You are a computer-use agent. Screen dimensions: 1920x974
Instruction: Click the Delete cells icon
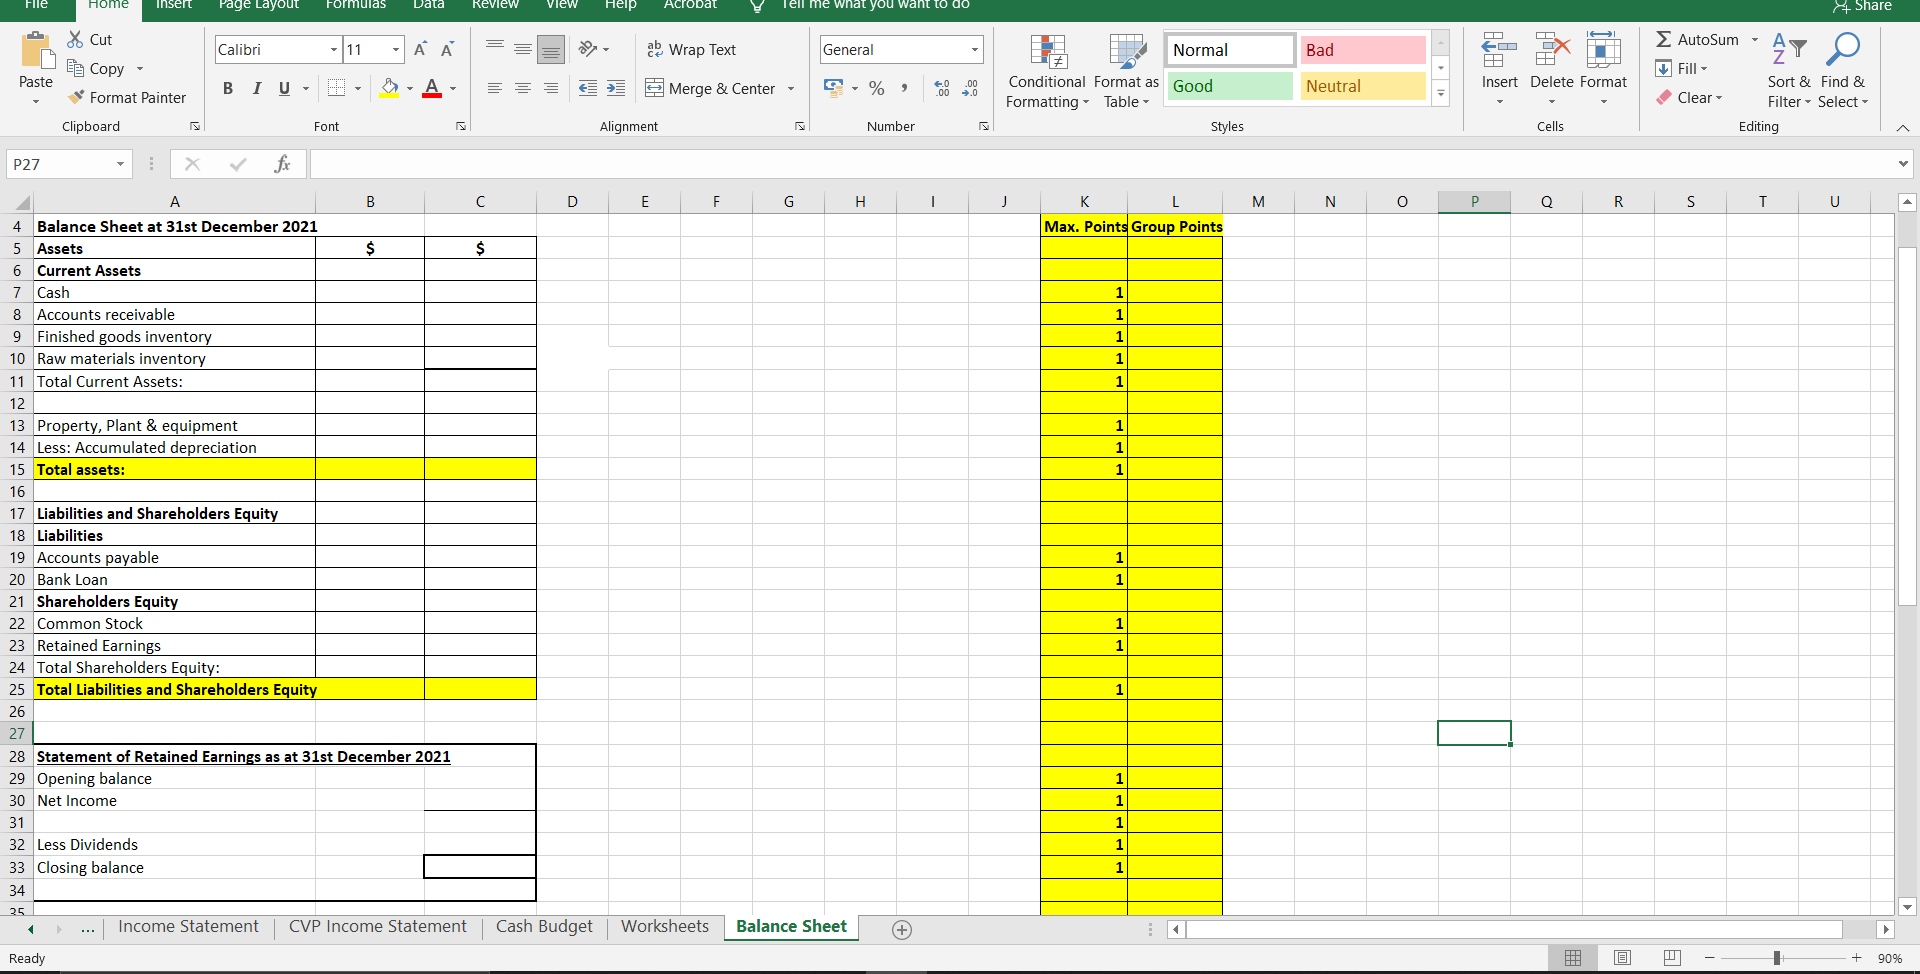click(x=1552, y=50)
